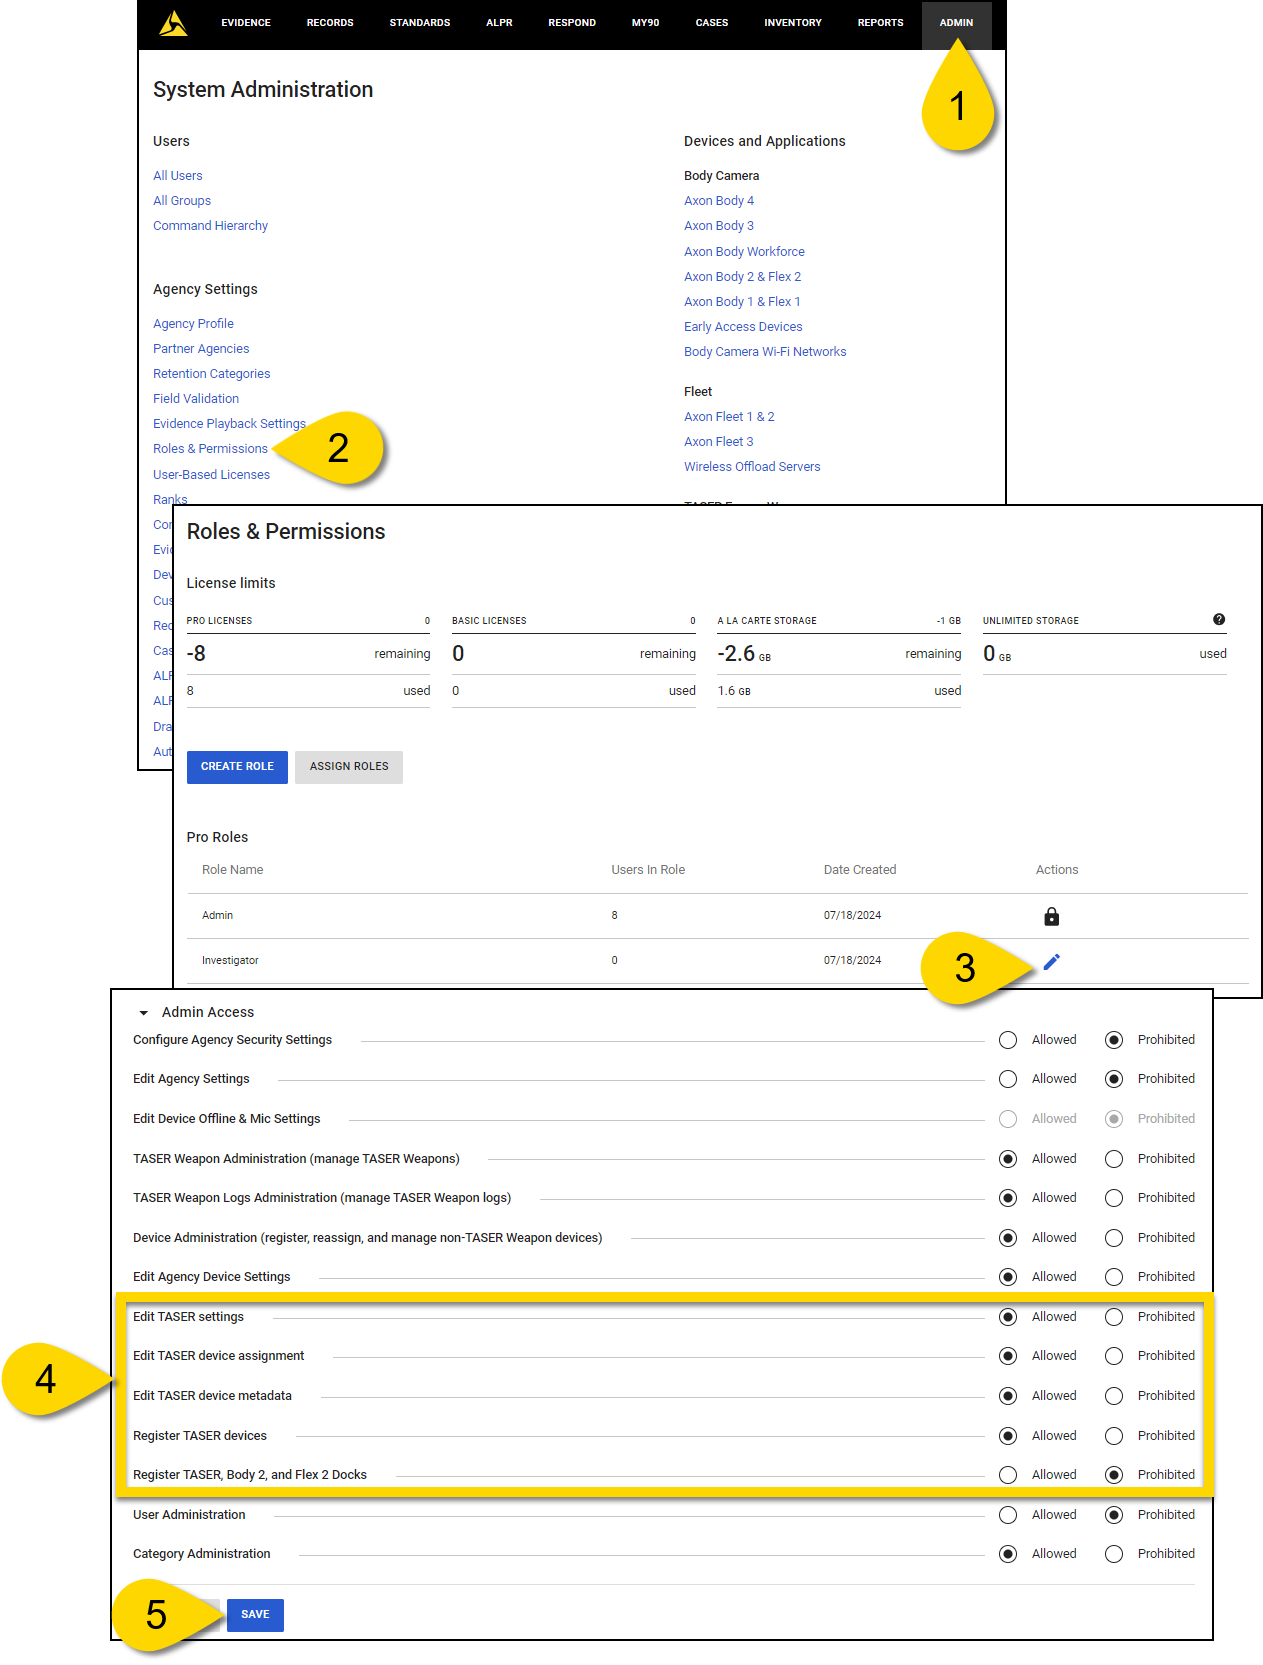The image size is (1263, 1665).
Task: Go to the REPORTS tab
Action: [880, 23]
